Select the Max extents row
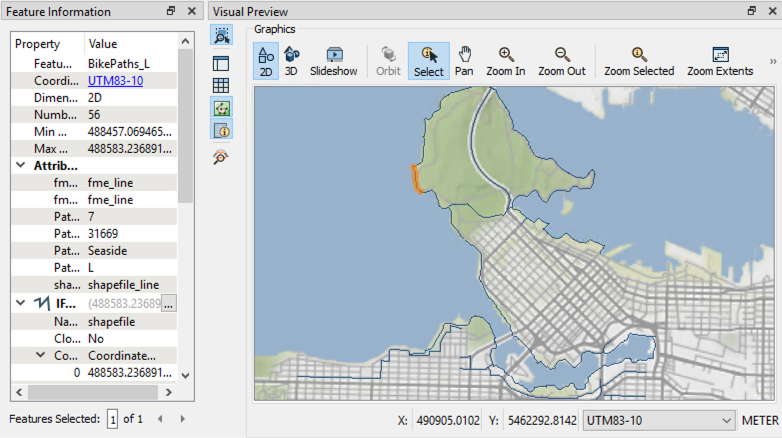Screen dimensions: 782x438 click(94, 149)
